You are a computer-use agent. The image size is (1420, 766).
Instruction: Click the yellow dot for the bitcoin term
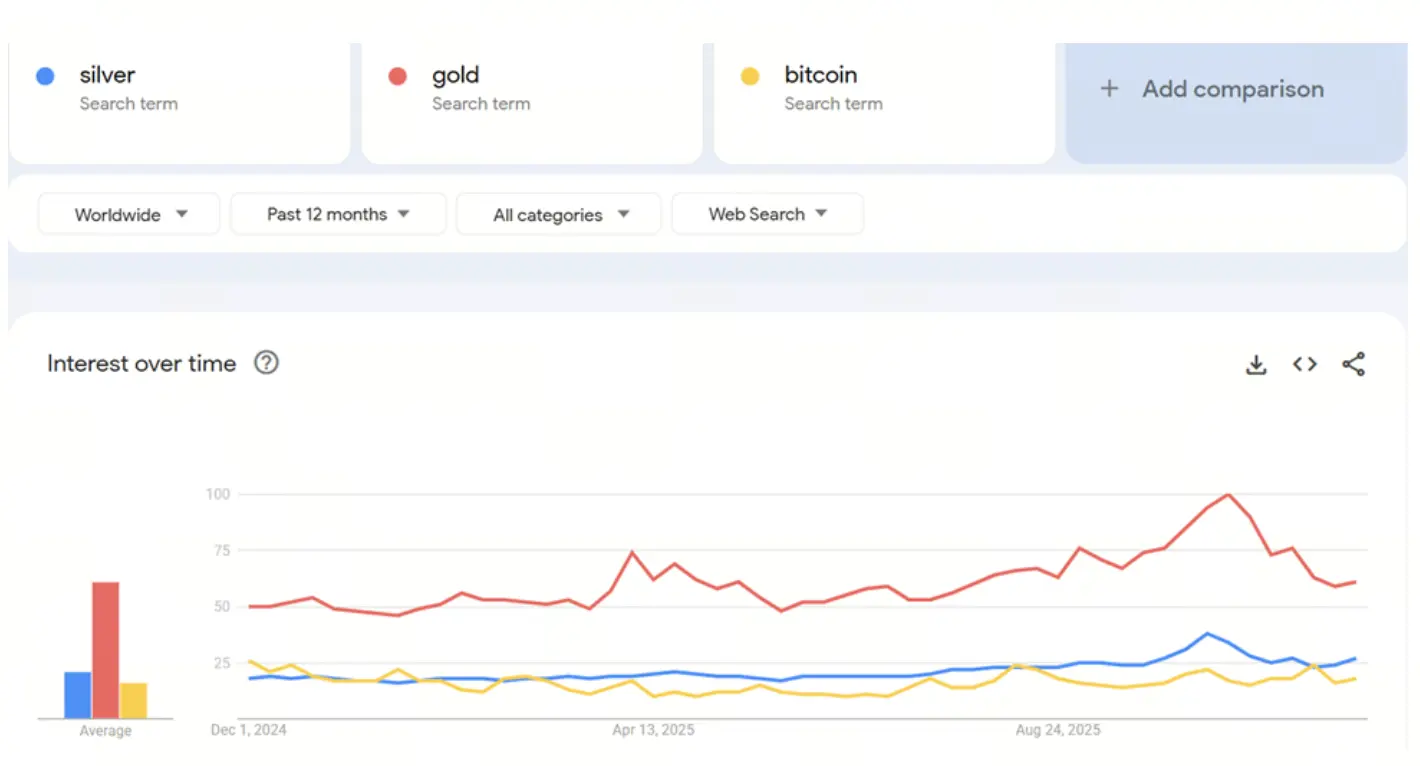pyautogui.click(x=750, y=75)
